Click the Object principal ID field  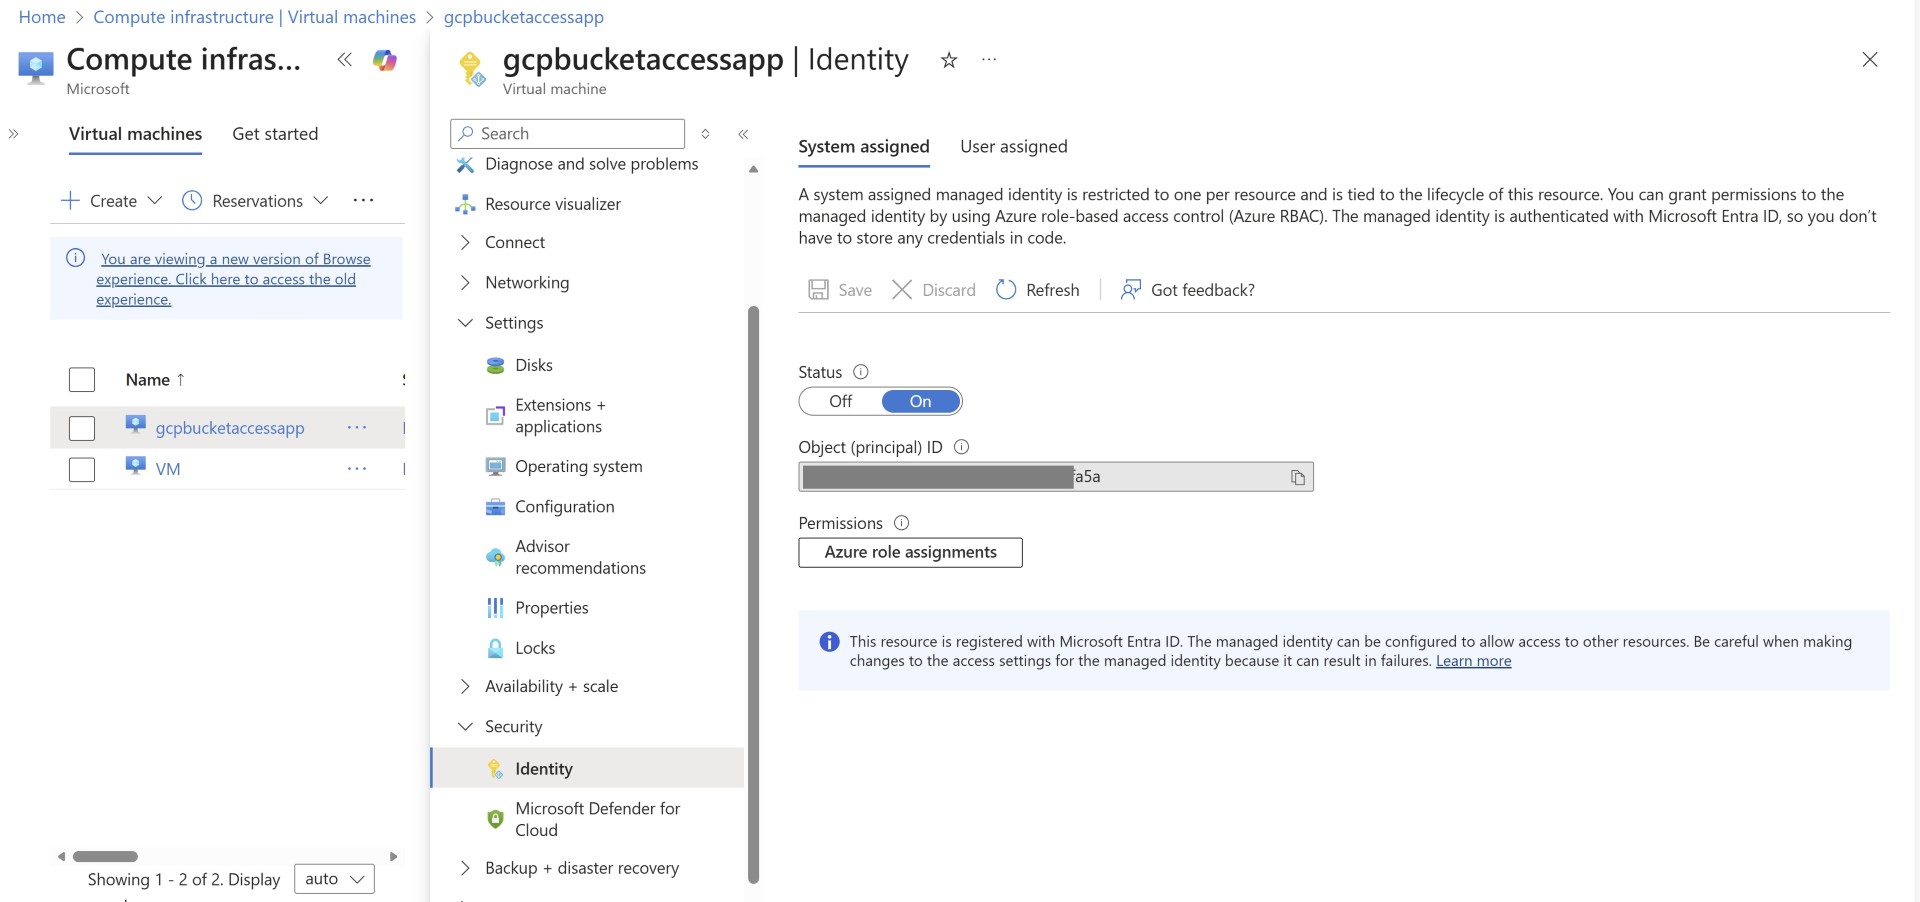click(x=1055, y=477)
